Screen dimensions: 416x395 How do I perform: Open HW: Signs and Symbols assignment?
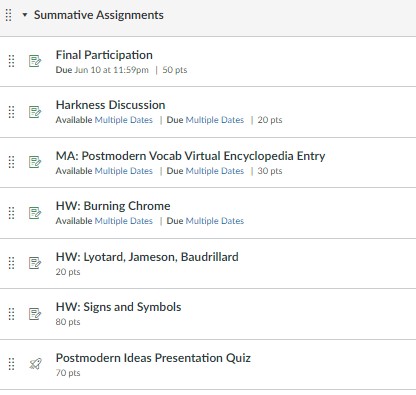(x=118, y=307)
